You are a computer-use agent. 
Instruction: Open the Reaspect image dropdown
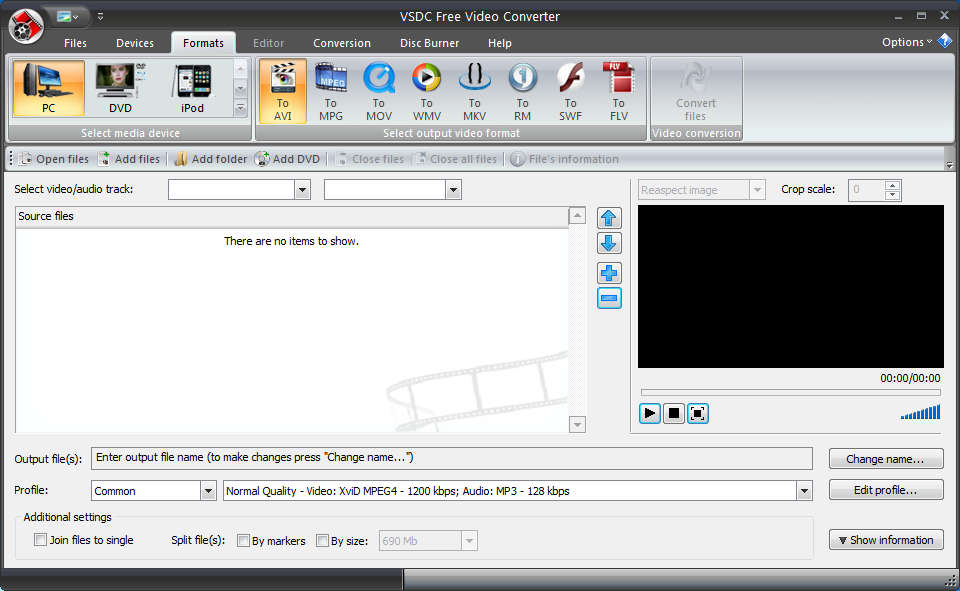(x=757, y=190)
